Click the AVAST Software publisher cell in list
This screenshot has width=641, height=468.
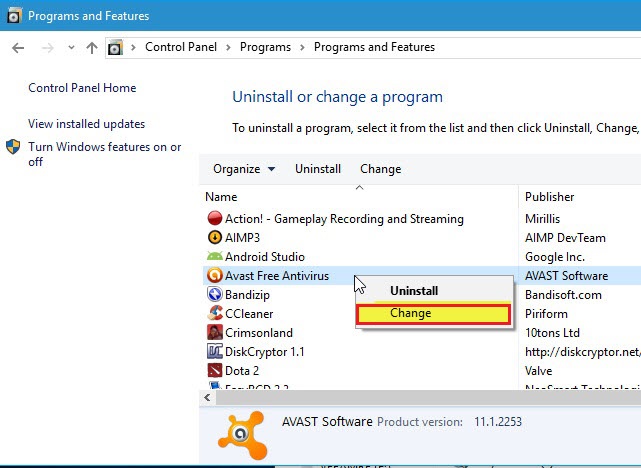[567, 275]
